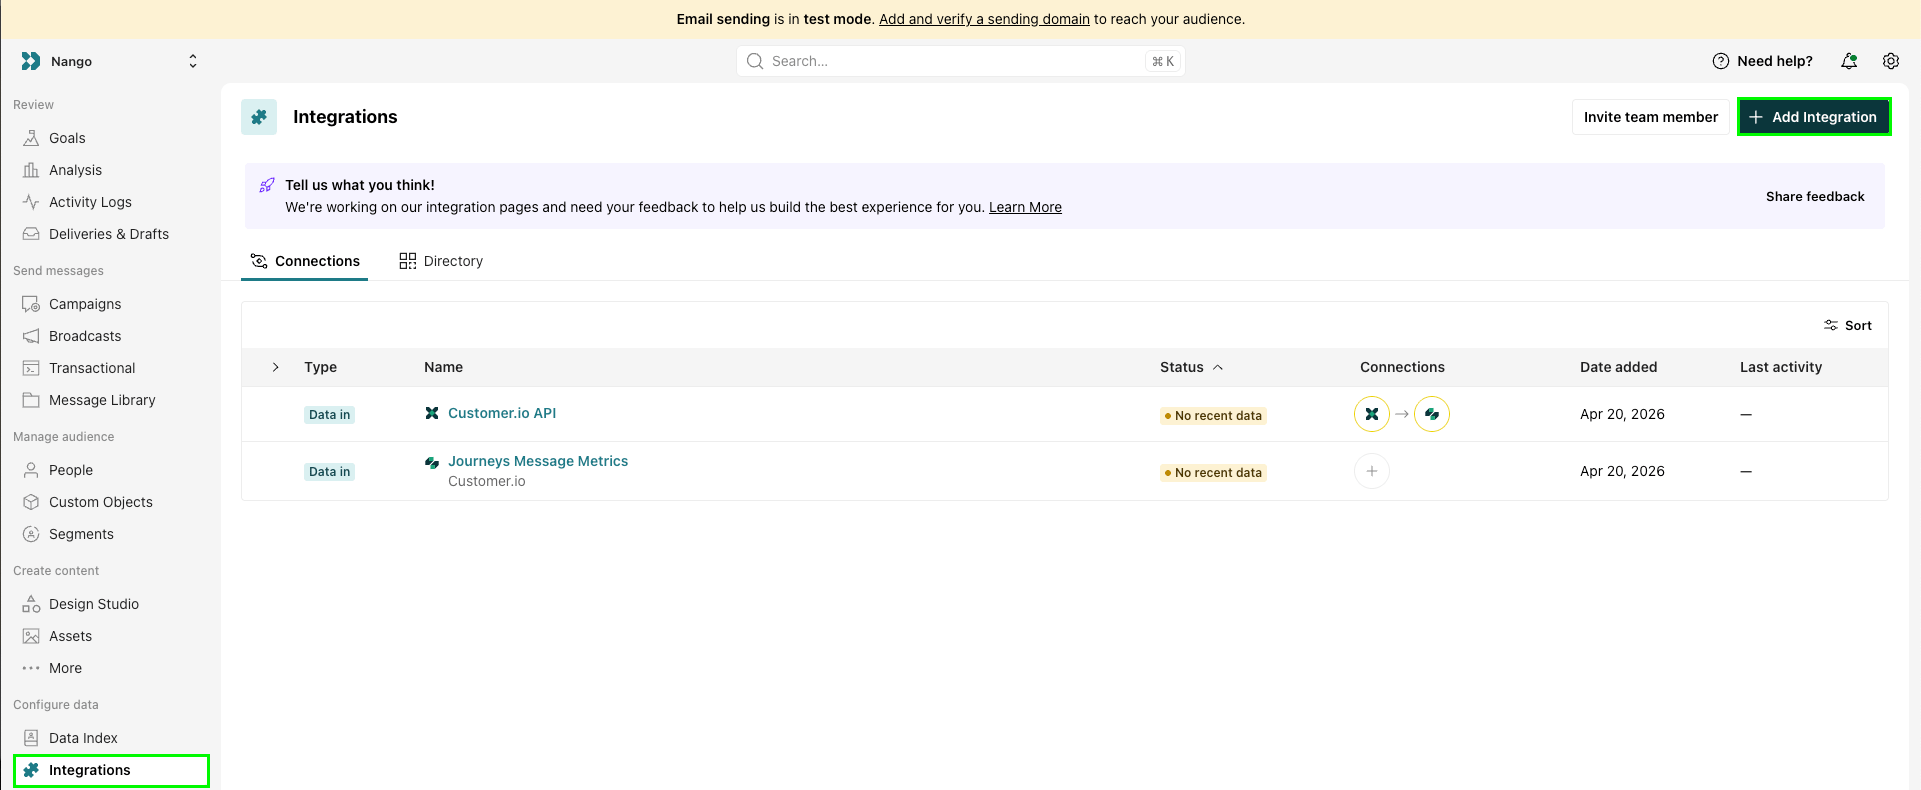1921x790 pixels.
Task: Follow the Add and verify a sending domain link
Action: point(984,19)
